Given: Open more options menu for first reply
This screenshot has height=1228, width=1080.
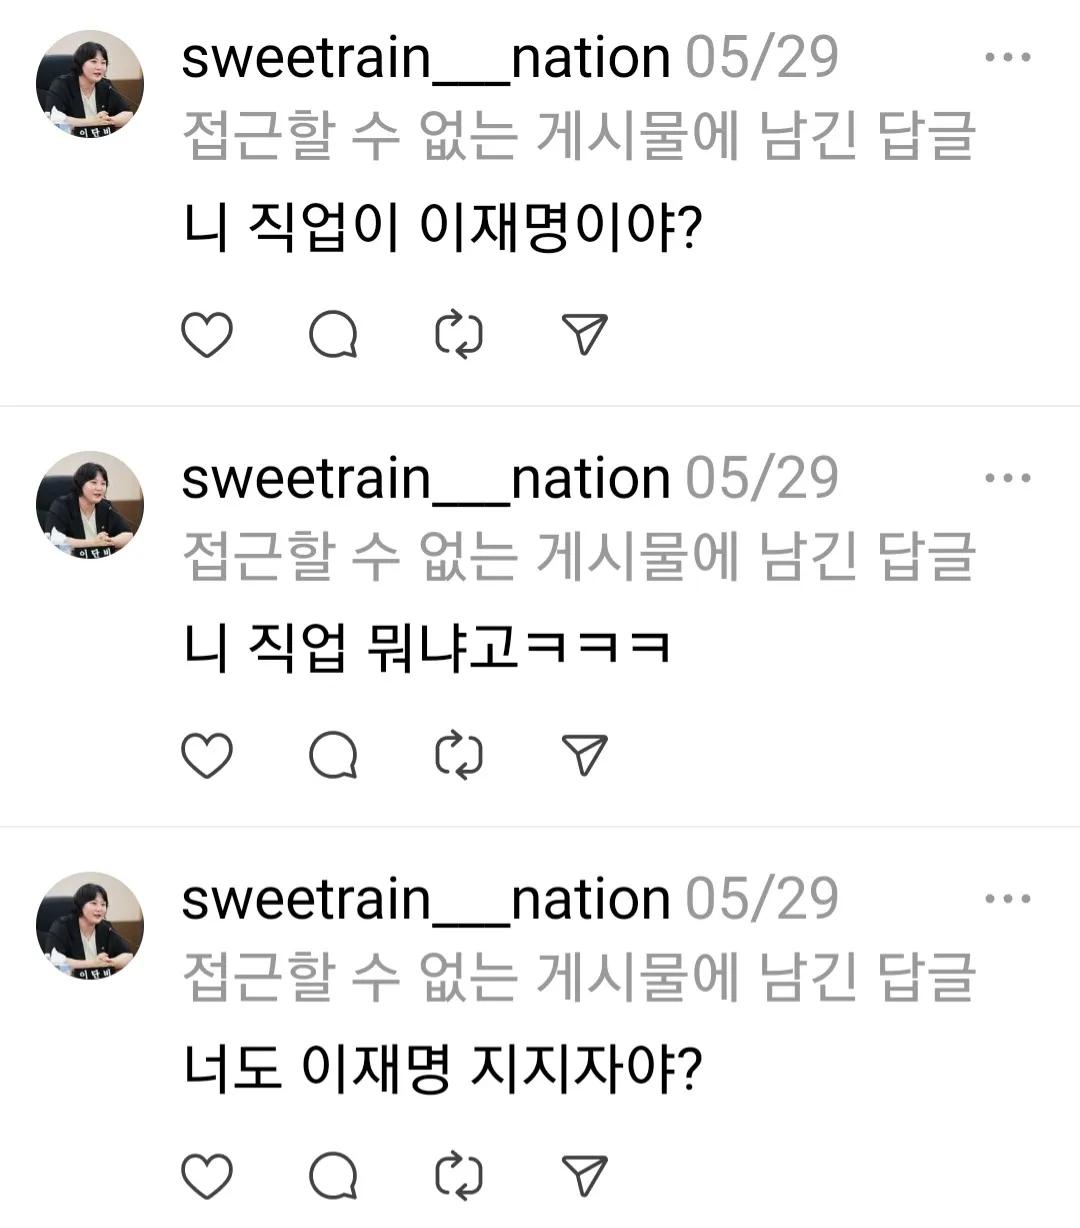Looking at the screenshot, I should click(1007, 57).
